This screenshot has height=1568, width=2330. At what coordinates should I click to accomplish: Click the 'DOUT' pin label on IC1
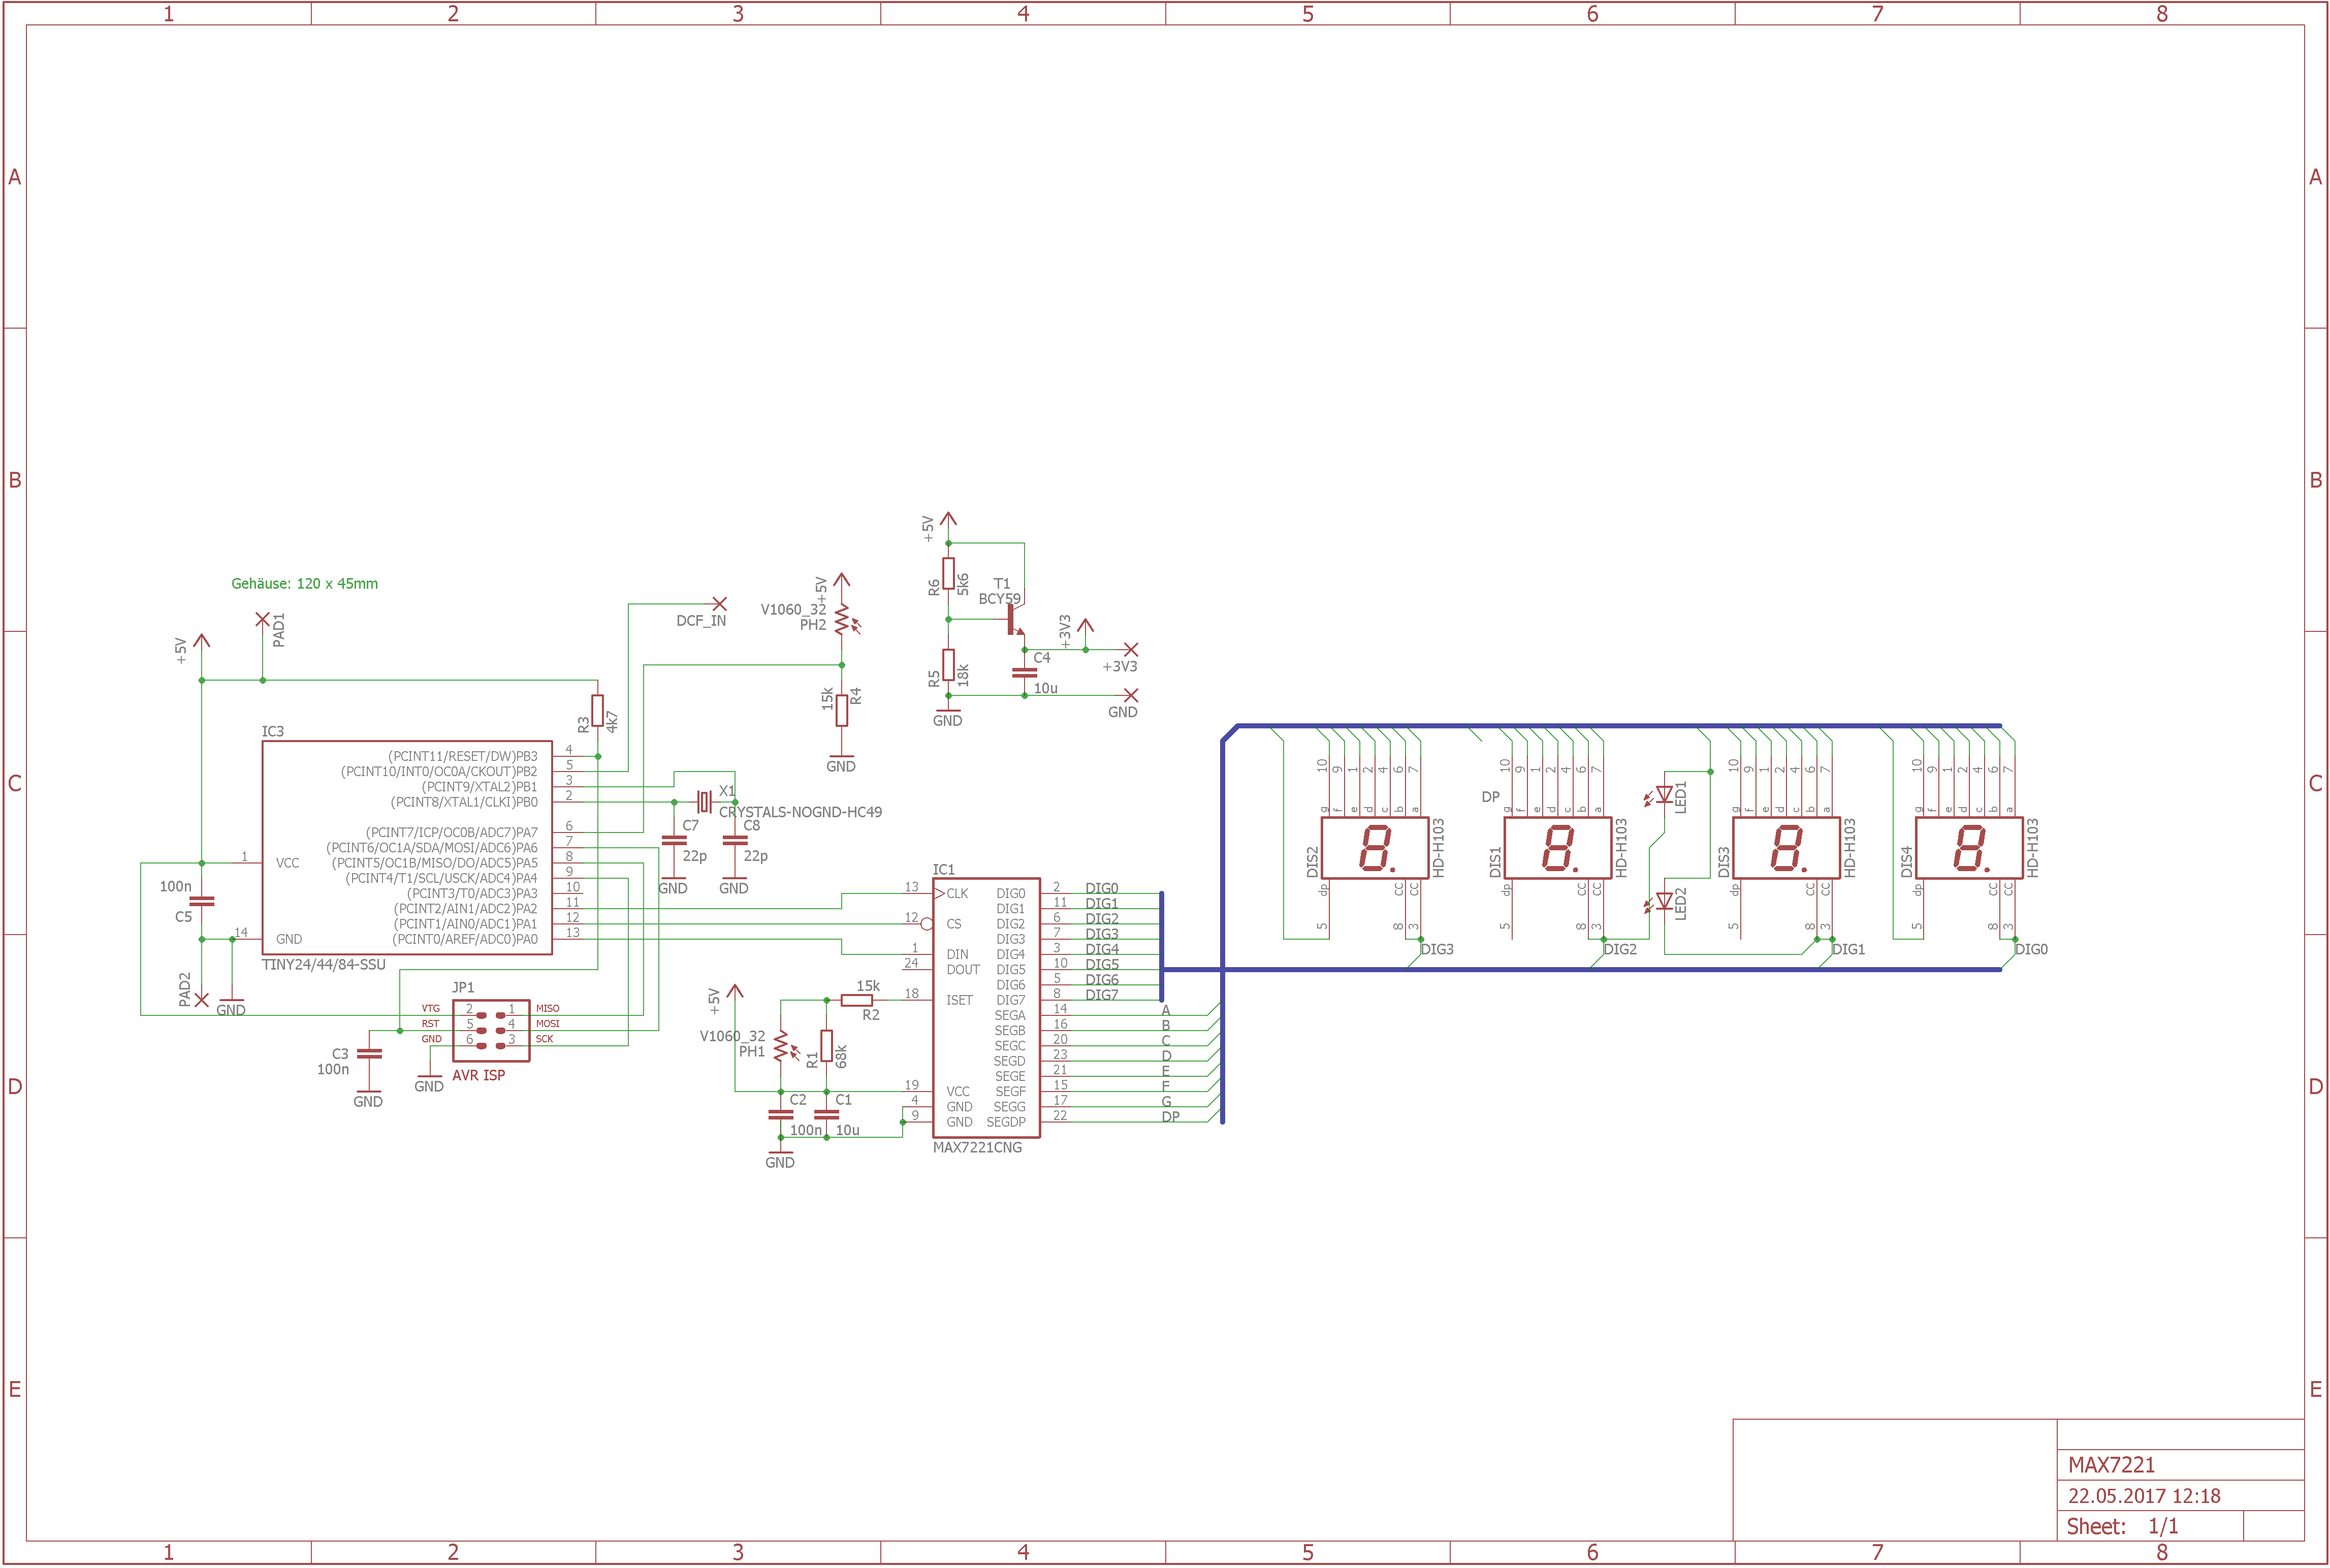tap(963, 969)
